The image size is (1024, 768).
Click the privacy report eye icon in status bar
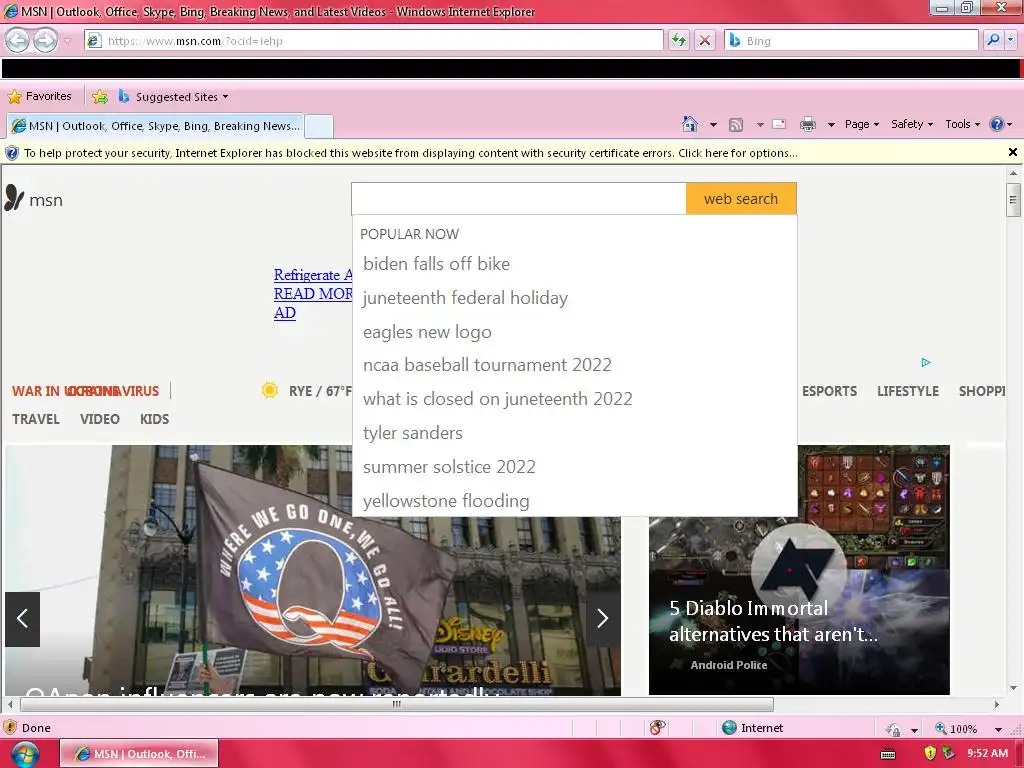tap(658, 728)
